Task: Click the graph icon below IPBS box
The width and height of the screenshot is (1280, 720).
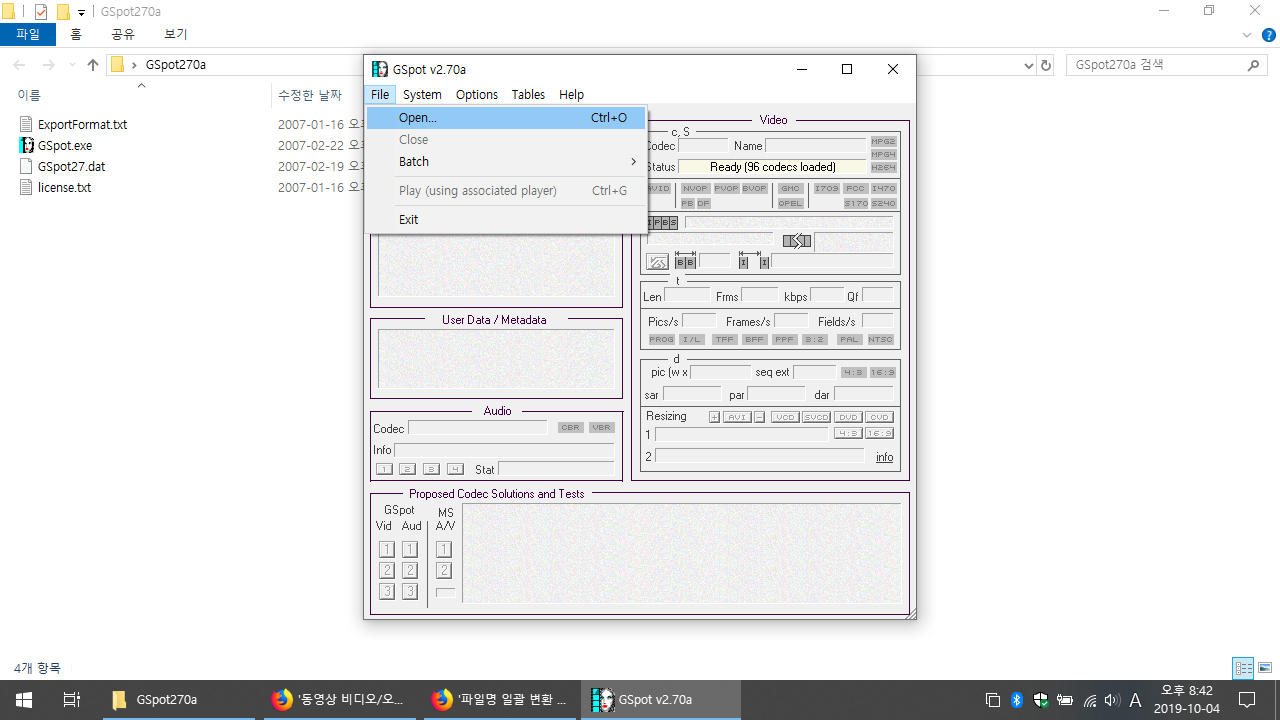Action: [657, 262]
